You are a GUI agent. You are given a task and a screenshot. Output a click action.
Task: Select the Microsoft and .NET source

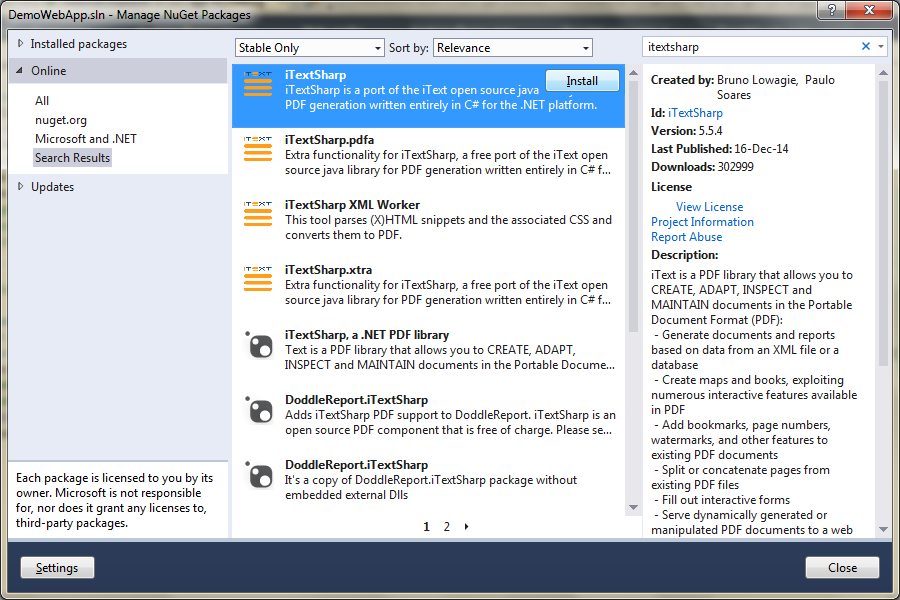pos(86,139)
